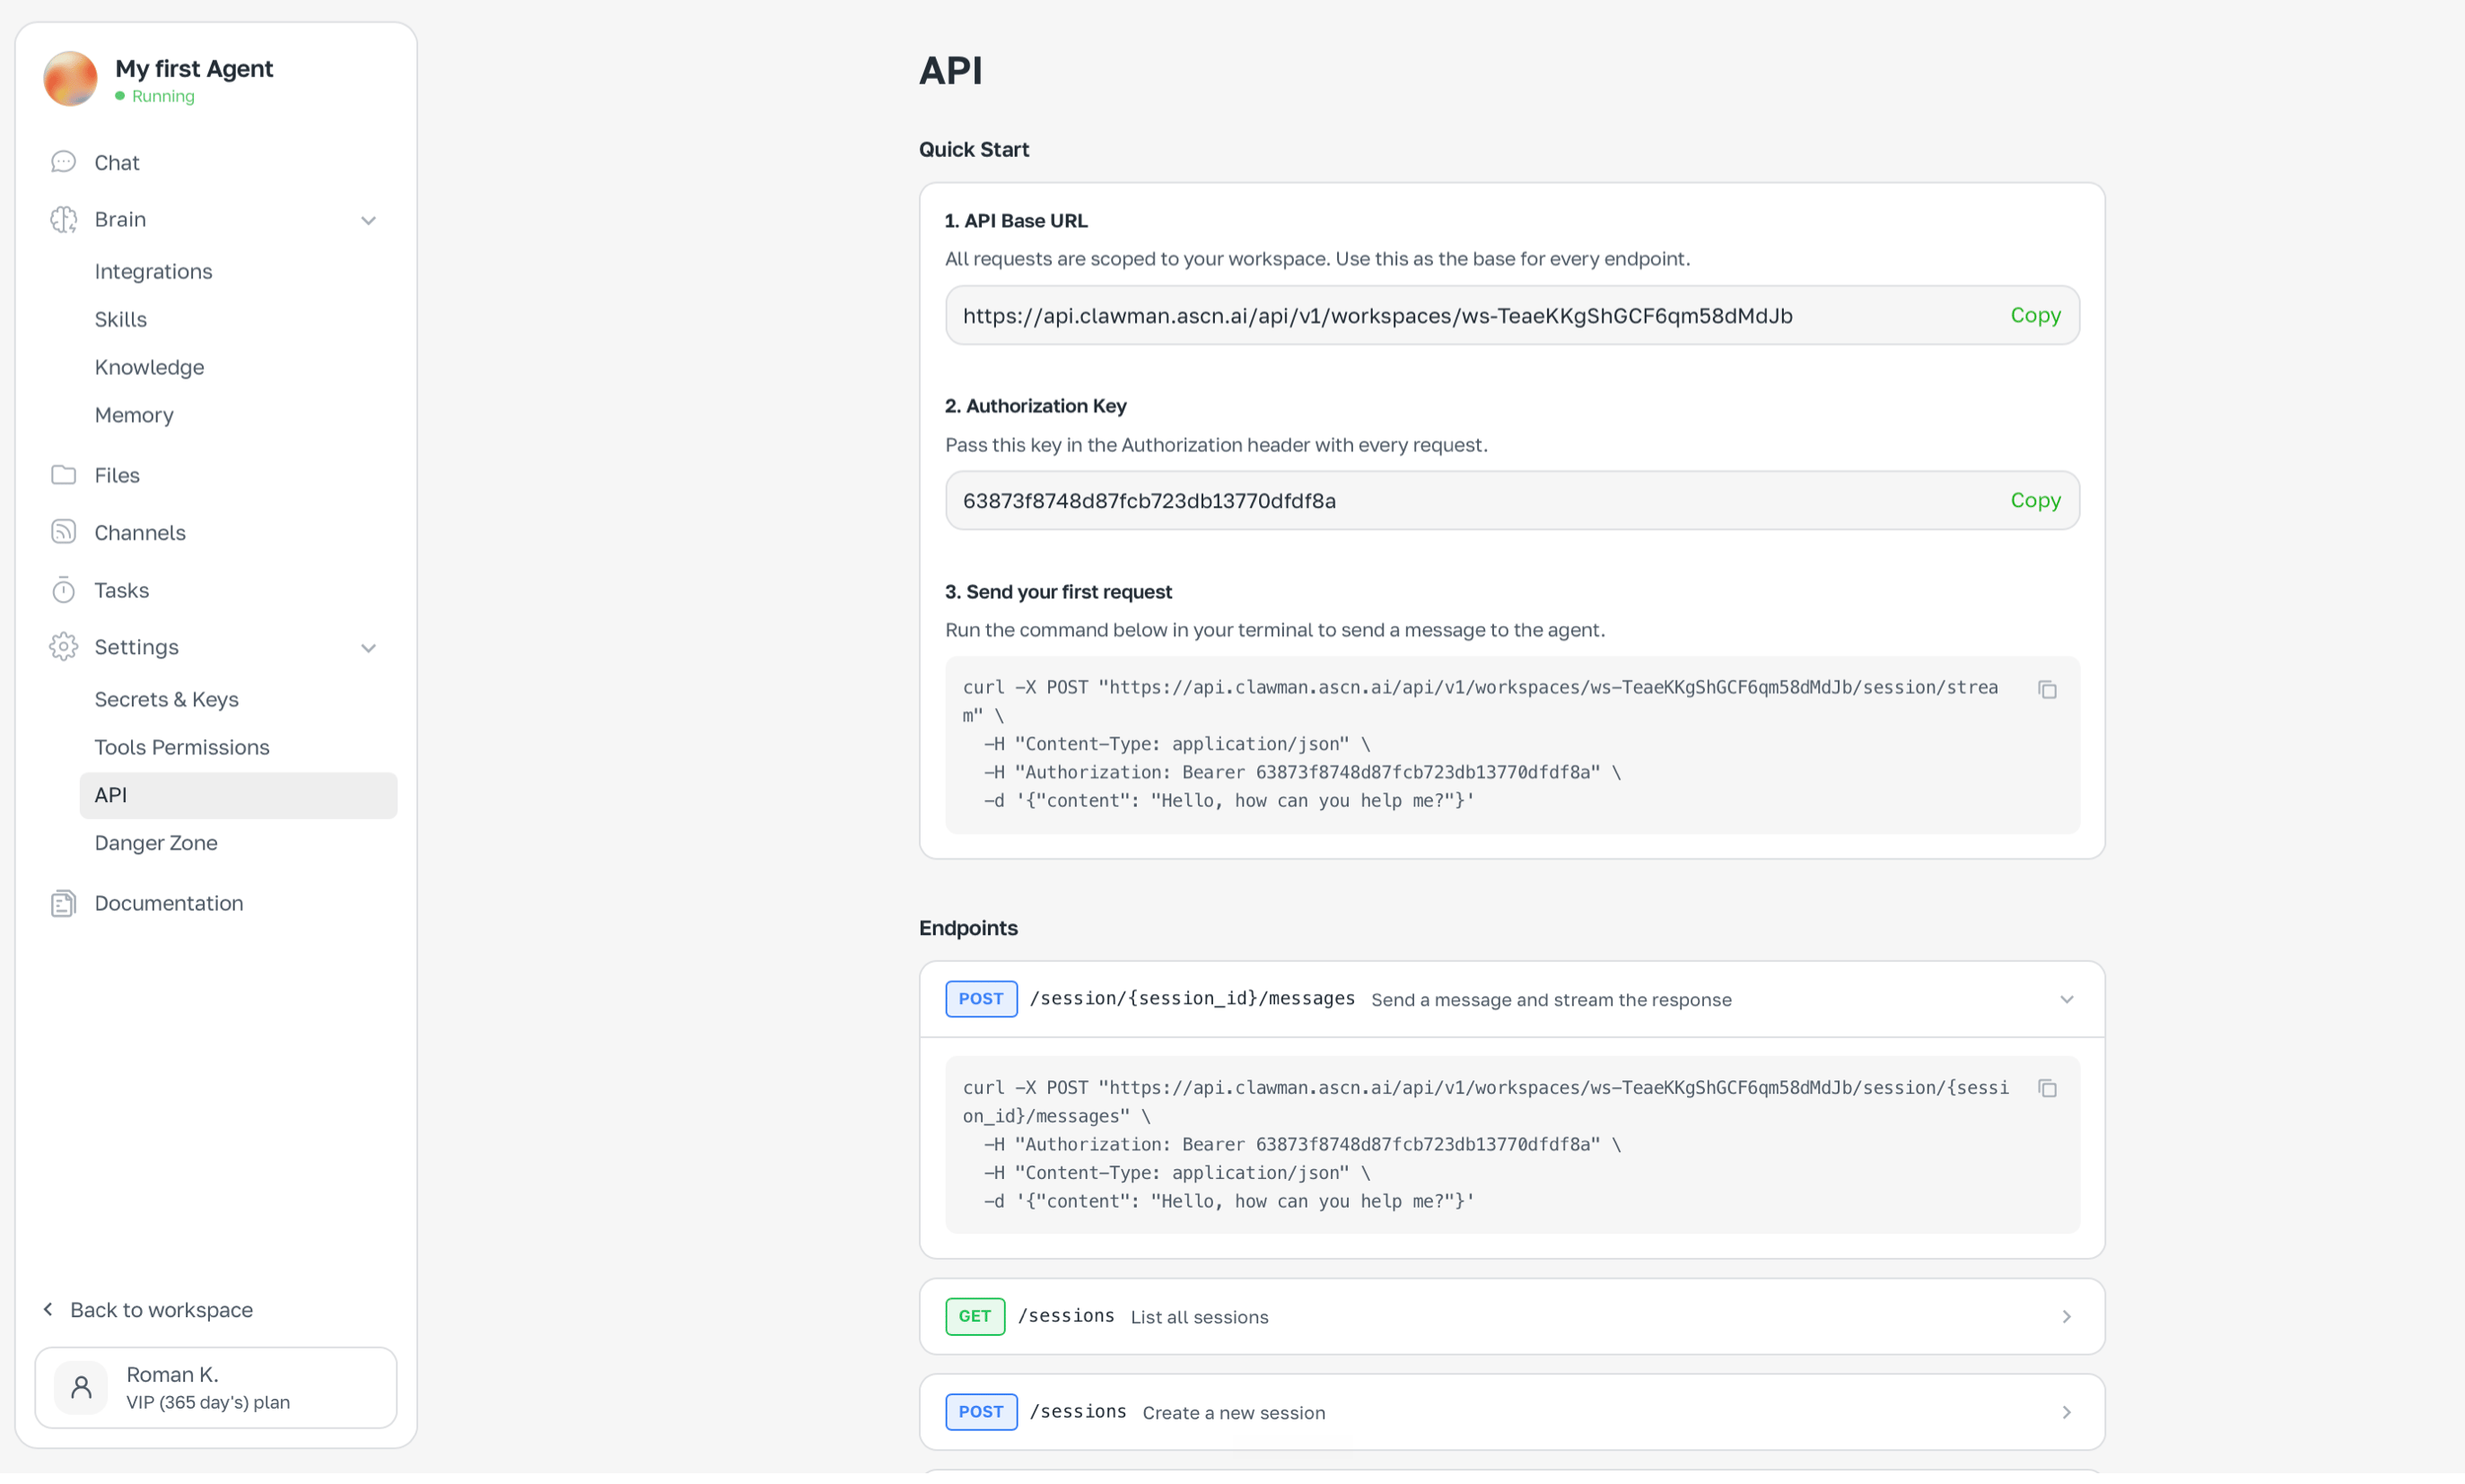Expand the GET /sessions endpoint
This screenshot has height=1484, width=2465.
tap(2066, 1317)
